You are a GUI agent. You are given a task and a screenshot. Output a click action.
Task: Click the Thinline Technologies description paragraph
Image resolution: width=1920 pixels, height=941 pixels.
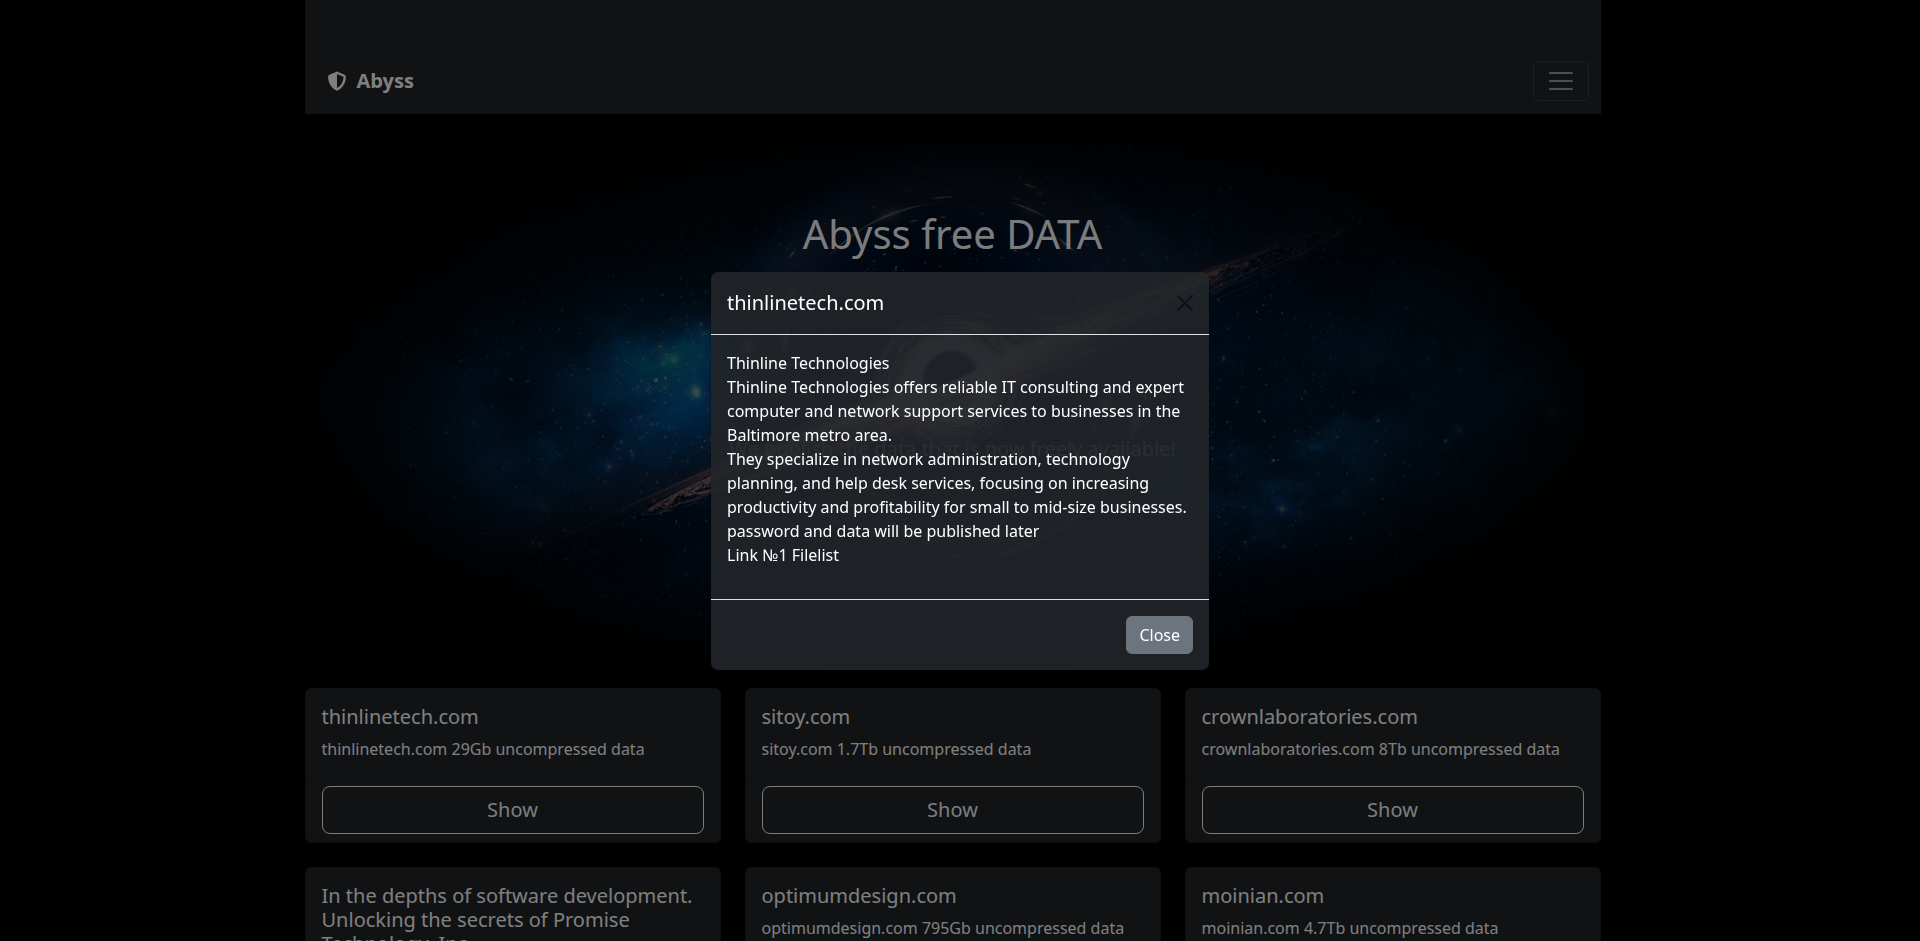tap(955, 411)
